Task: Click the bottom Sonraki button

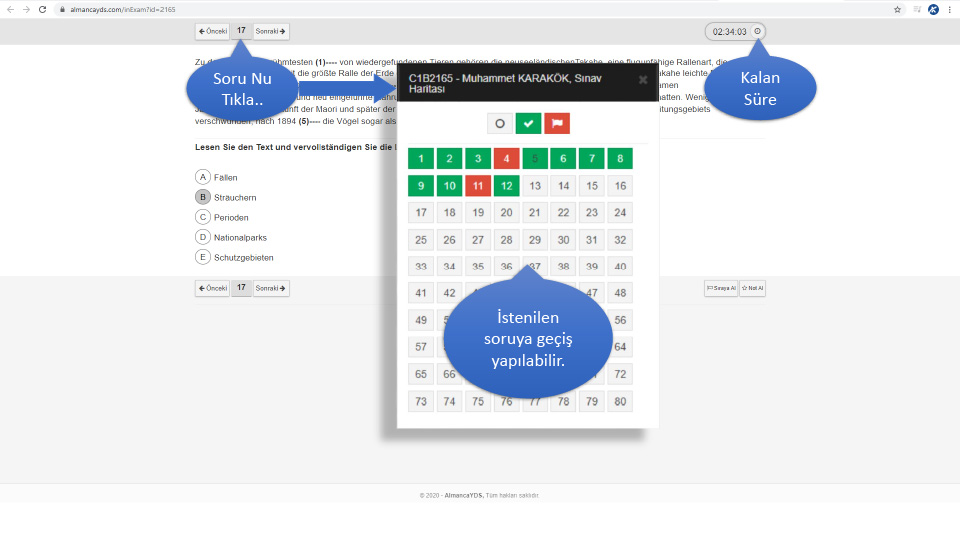Action: pos(271,288)
